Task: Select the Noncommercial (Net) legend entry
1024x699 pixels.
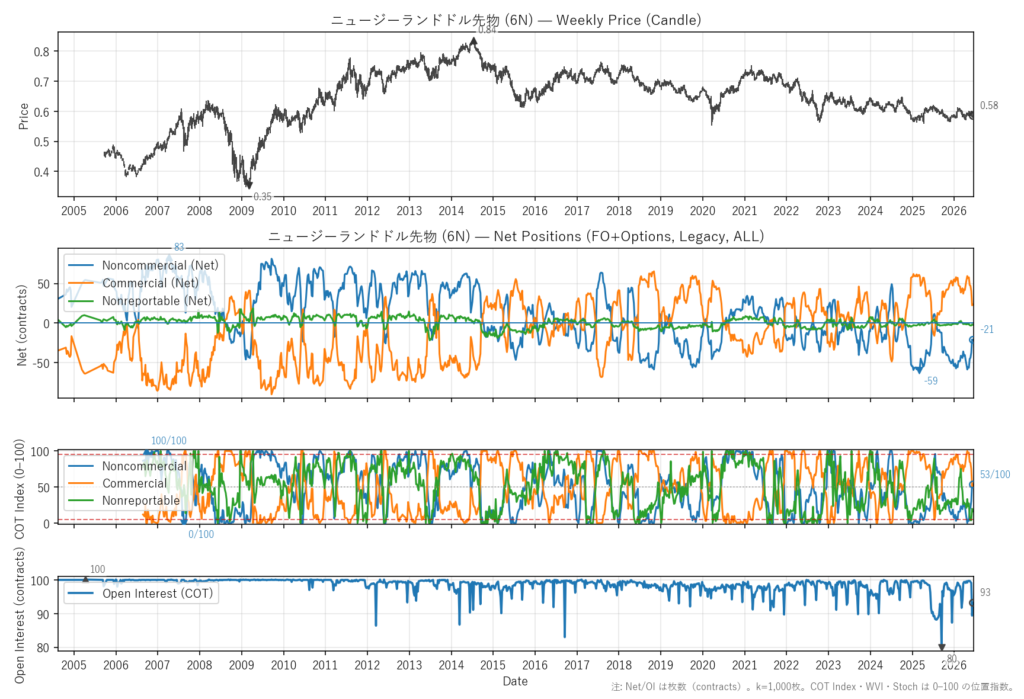Action: coord(144,265)
